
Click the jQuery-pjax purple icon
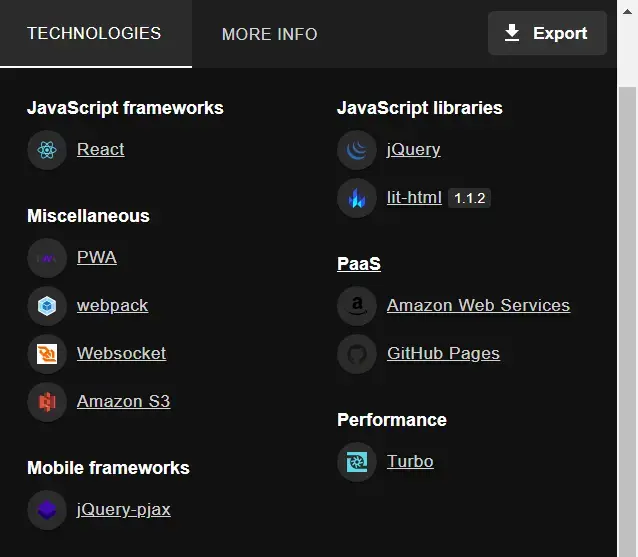tap(47, 510)
